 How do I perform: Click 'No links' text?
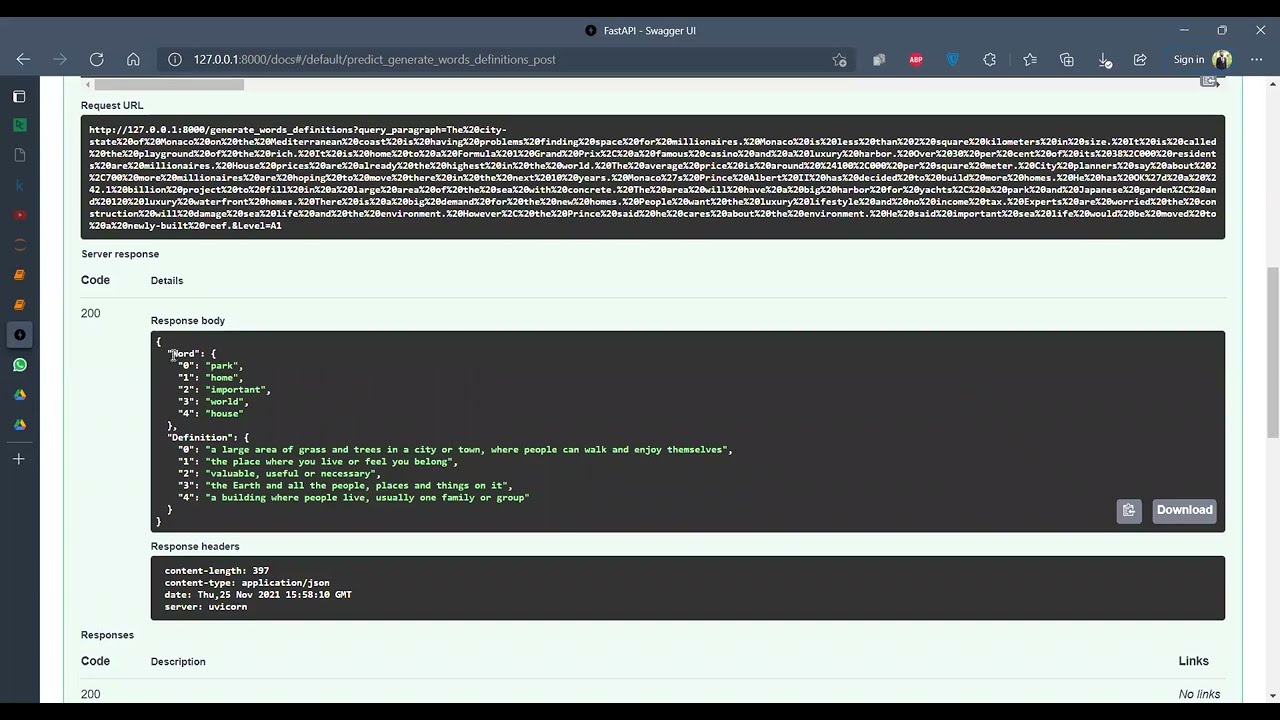coord(1199,694)
